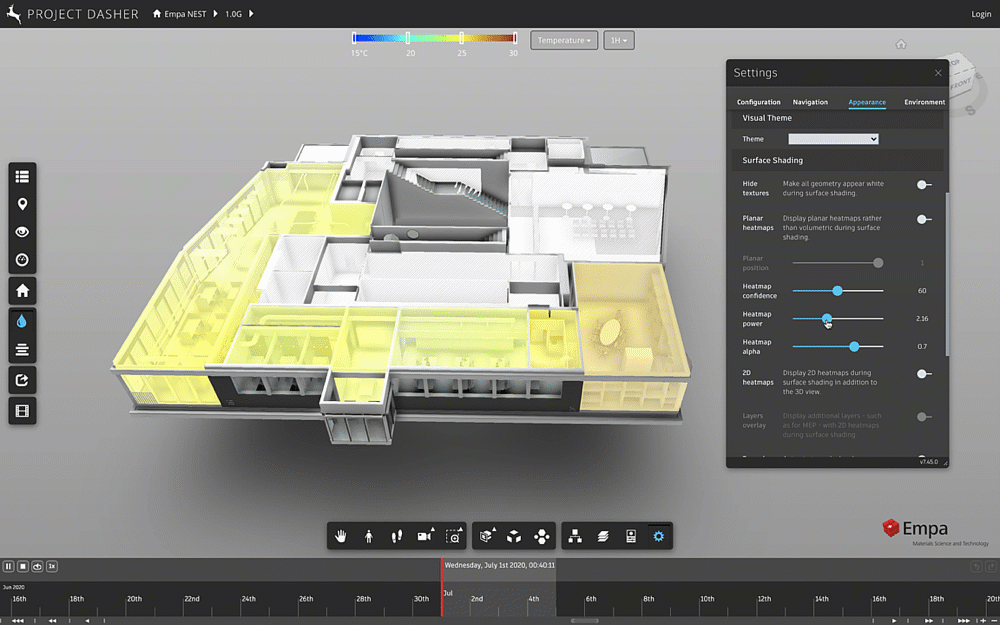The image size is (1000, 625).
Task: Click the layers icon in the bottom toolbar
Action: pos(602,535)
